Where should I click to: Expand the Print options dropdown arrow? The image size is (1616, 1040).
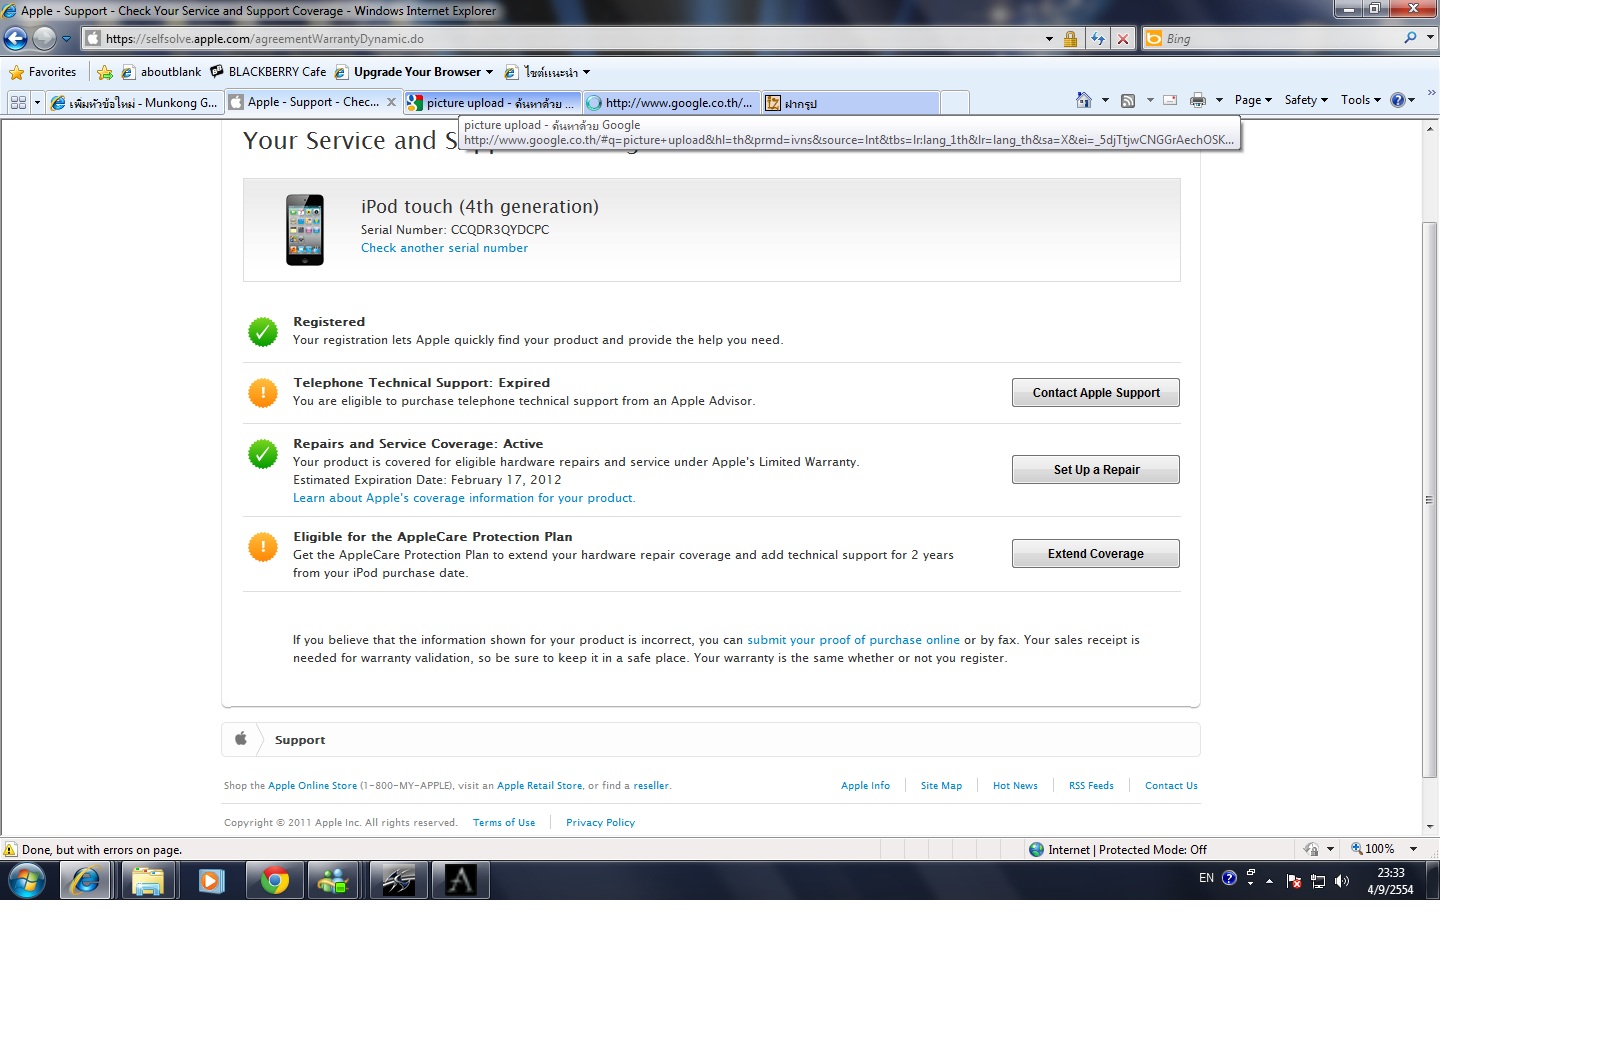pos(1219,100)
